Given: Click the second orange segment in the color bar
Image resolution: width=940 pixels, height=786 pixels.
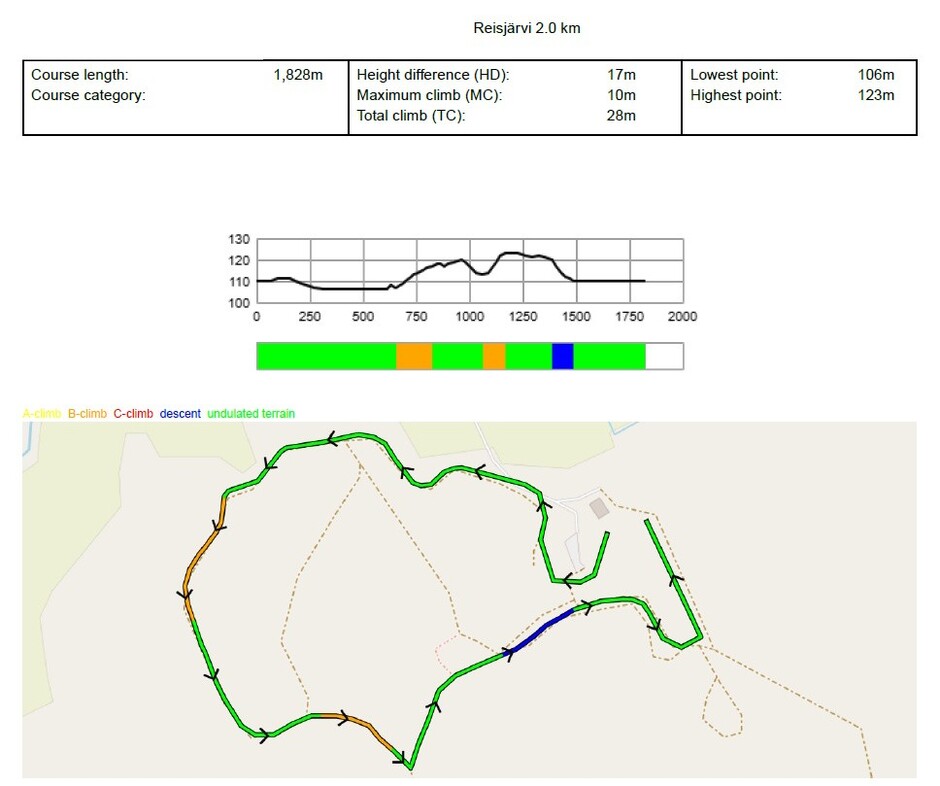Looking at the screenshot, I should coord(494,356).
